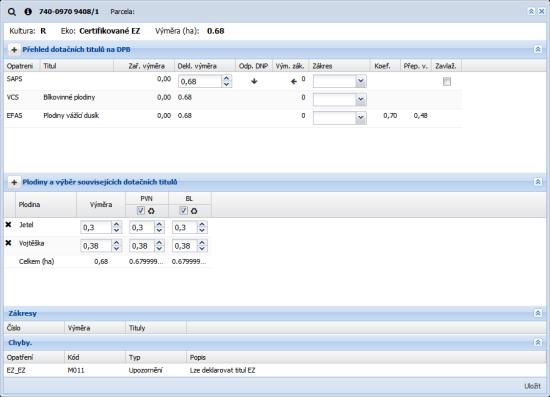Select 'Bílkovinné plodiny' title cell

pyautogui.click(x=69, y=97)
